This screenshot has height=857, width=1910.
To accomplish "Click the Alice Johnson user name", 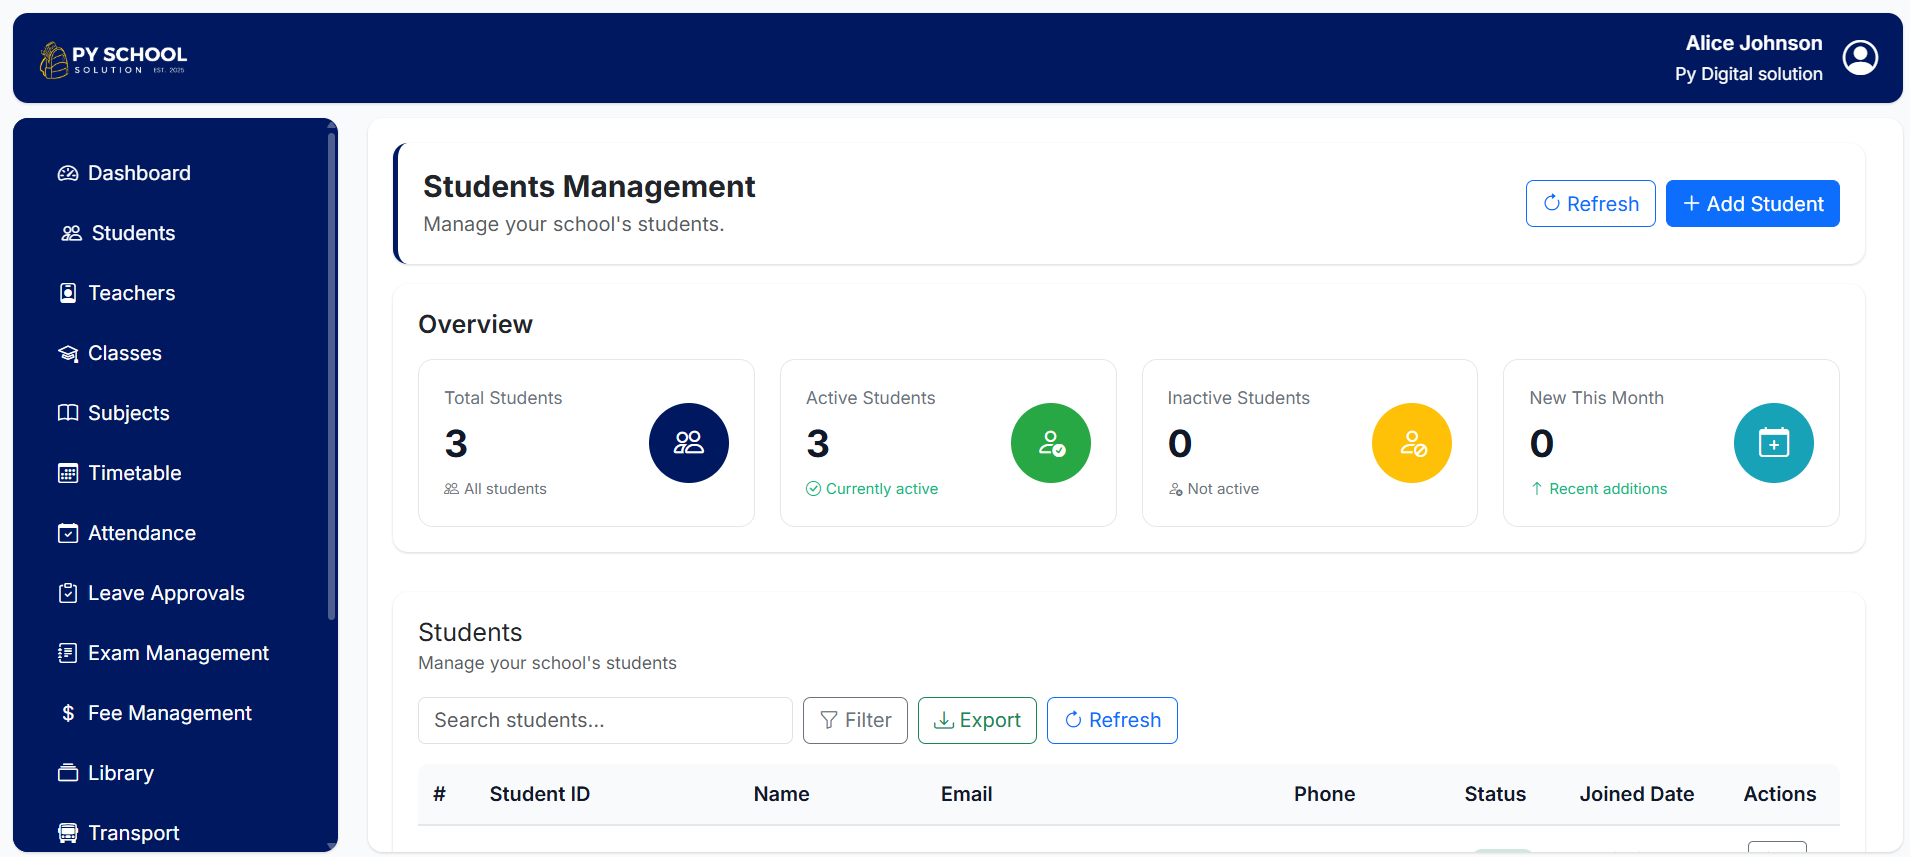I will [1754, 43].
